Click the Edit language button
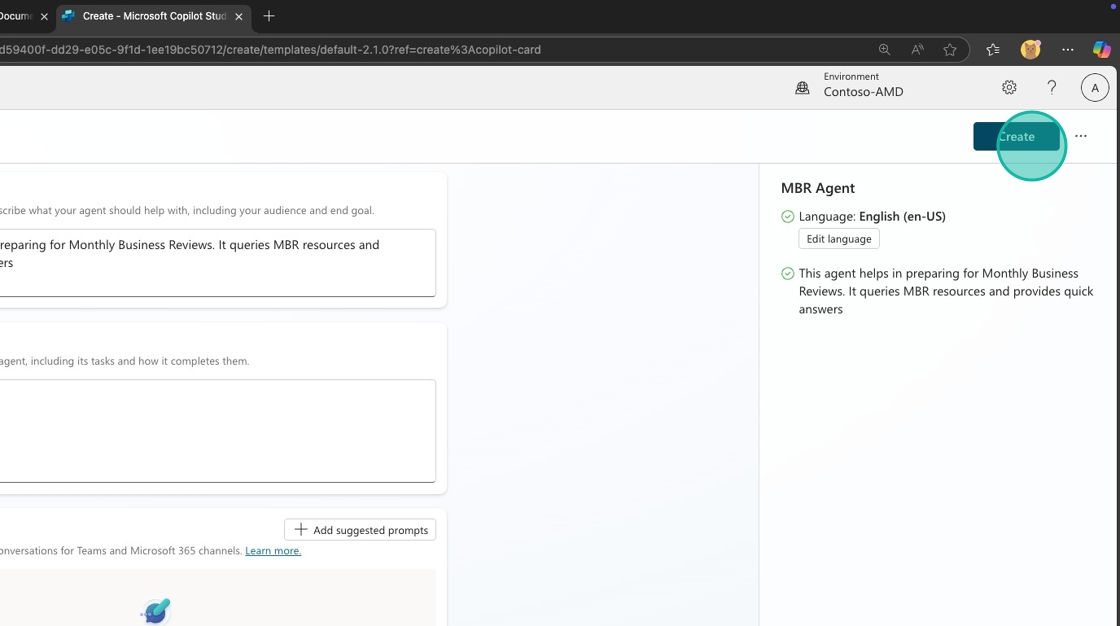This screenshot has height=626, width=1120. [x=838, y=239]
